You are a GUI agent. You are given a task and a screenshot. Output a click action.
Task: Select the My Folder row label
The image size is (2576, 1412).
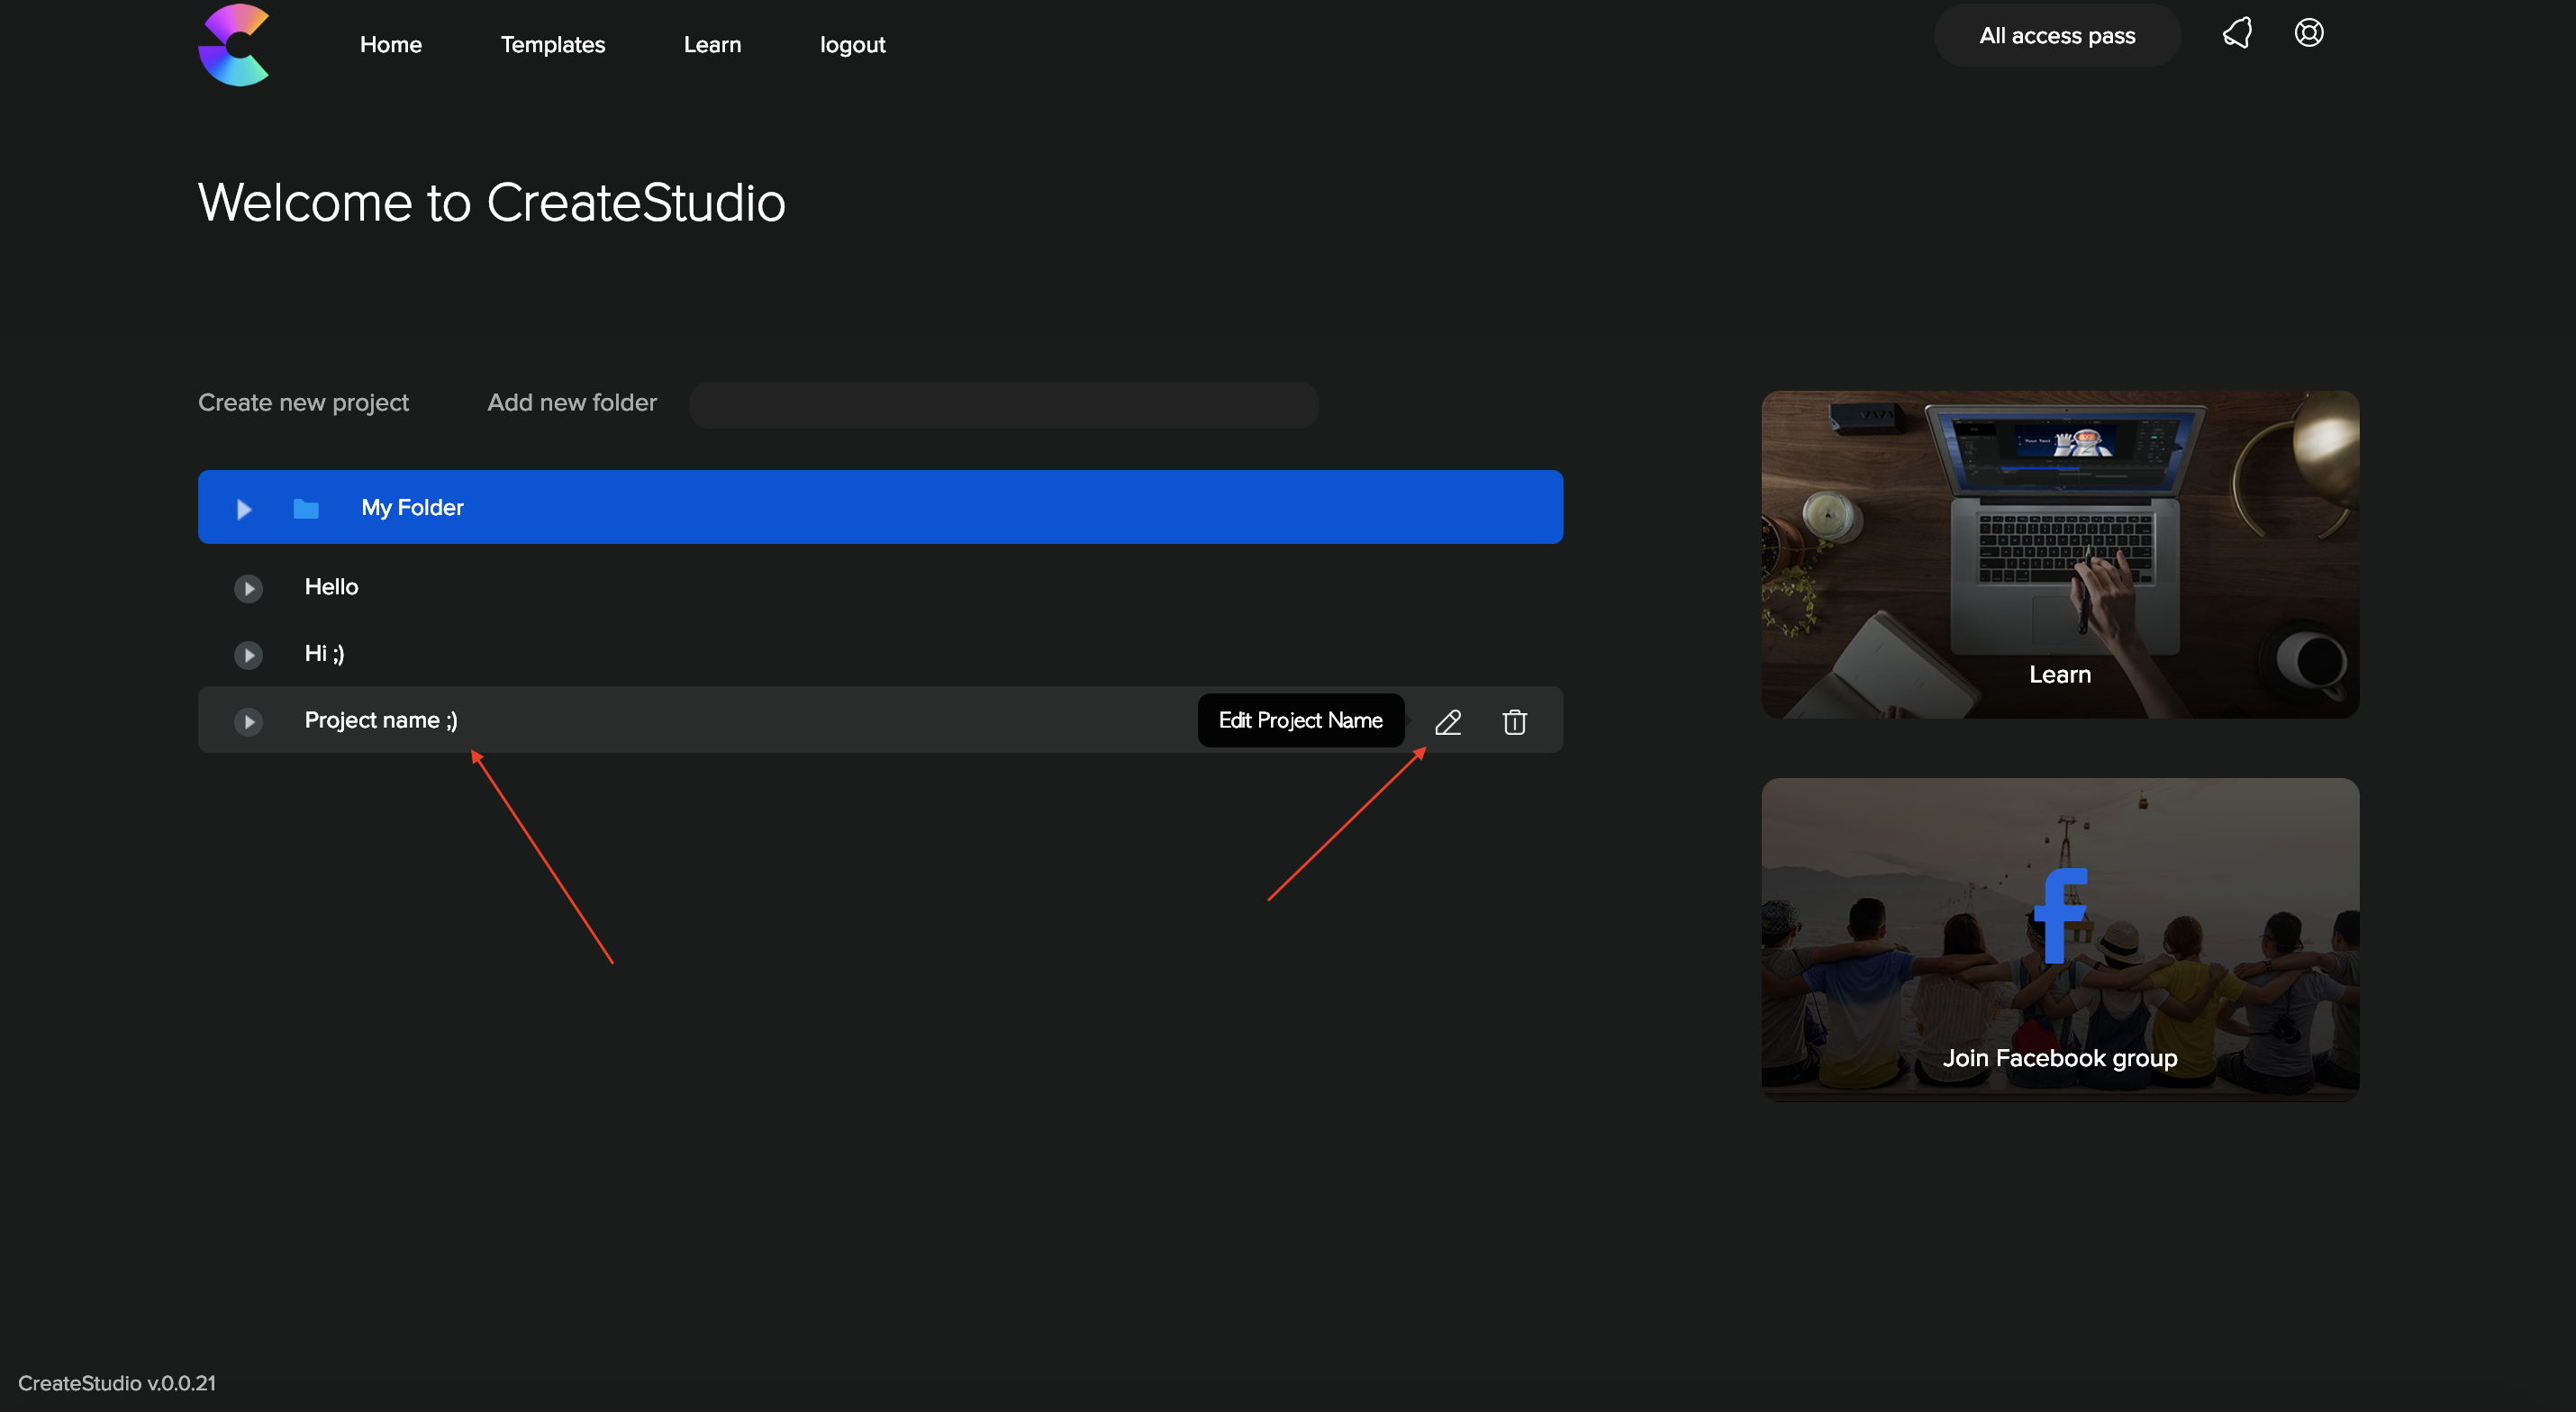pos(412,507)
